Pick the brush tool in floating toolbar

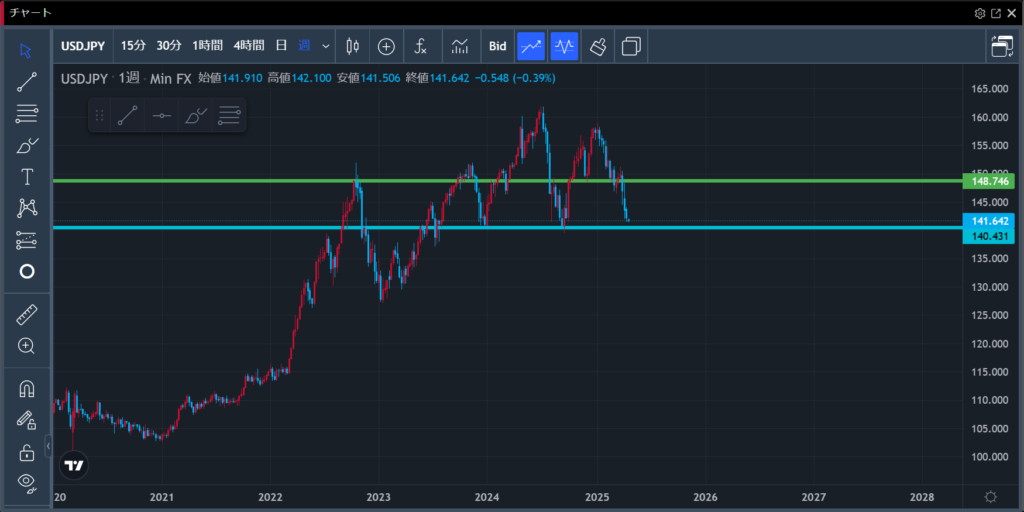[195, 116]
